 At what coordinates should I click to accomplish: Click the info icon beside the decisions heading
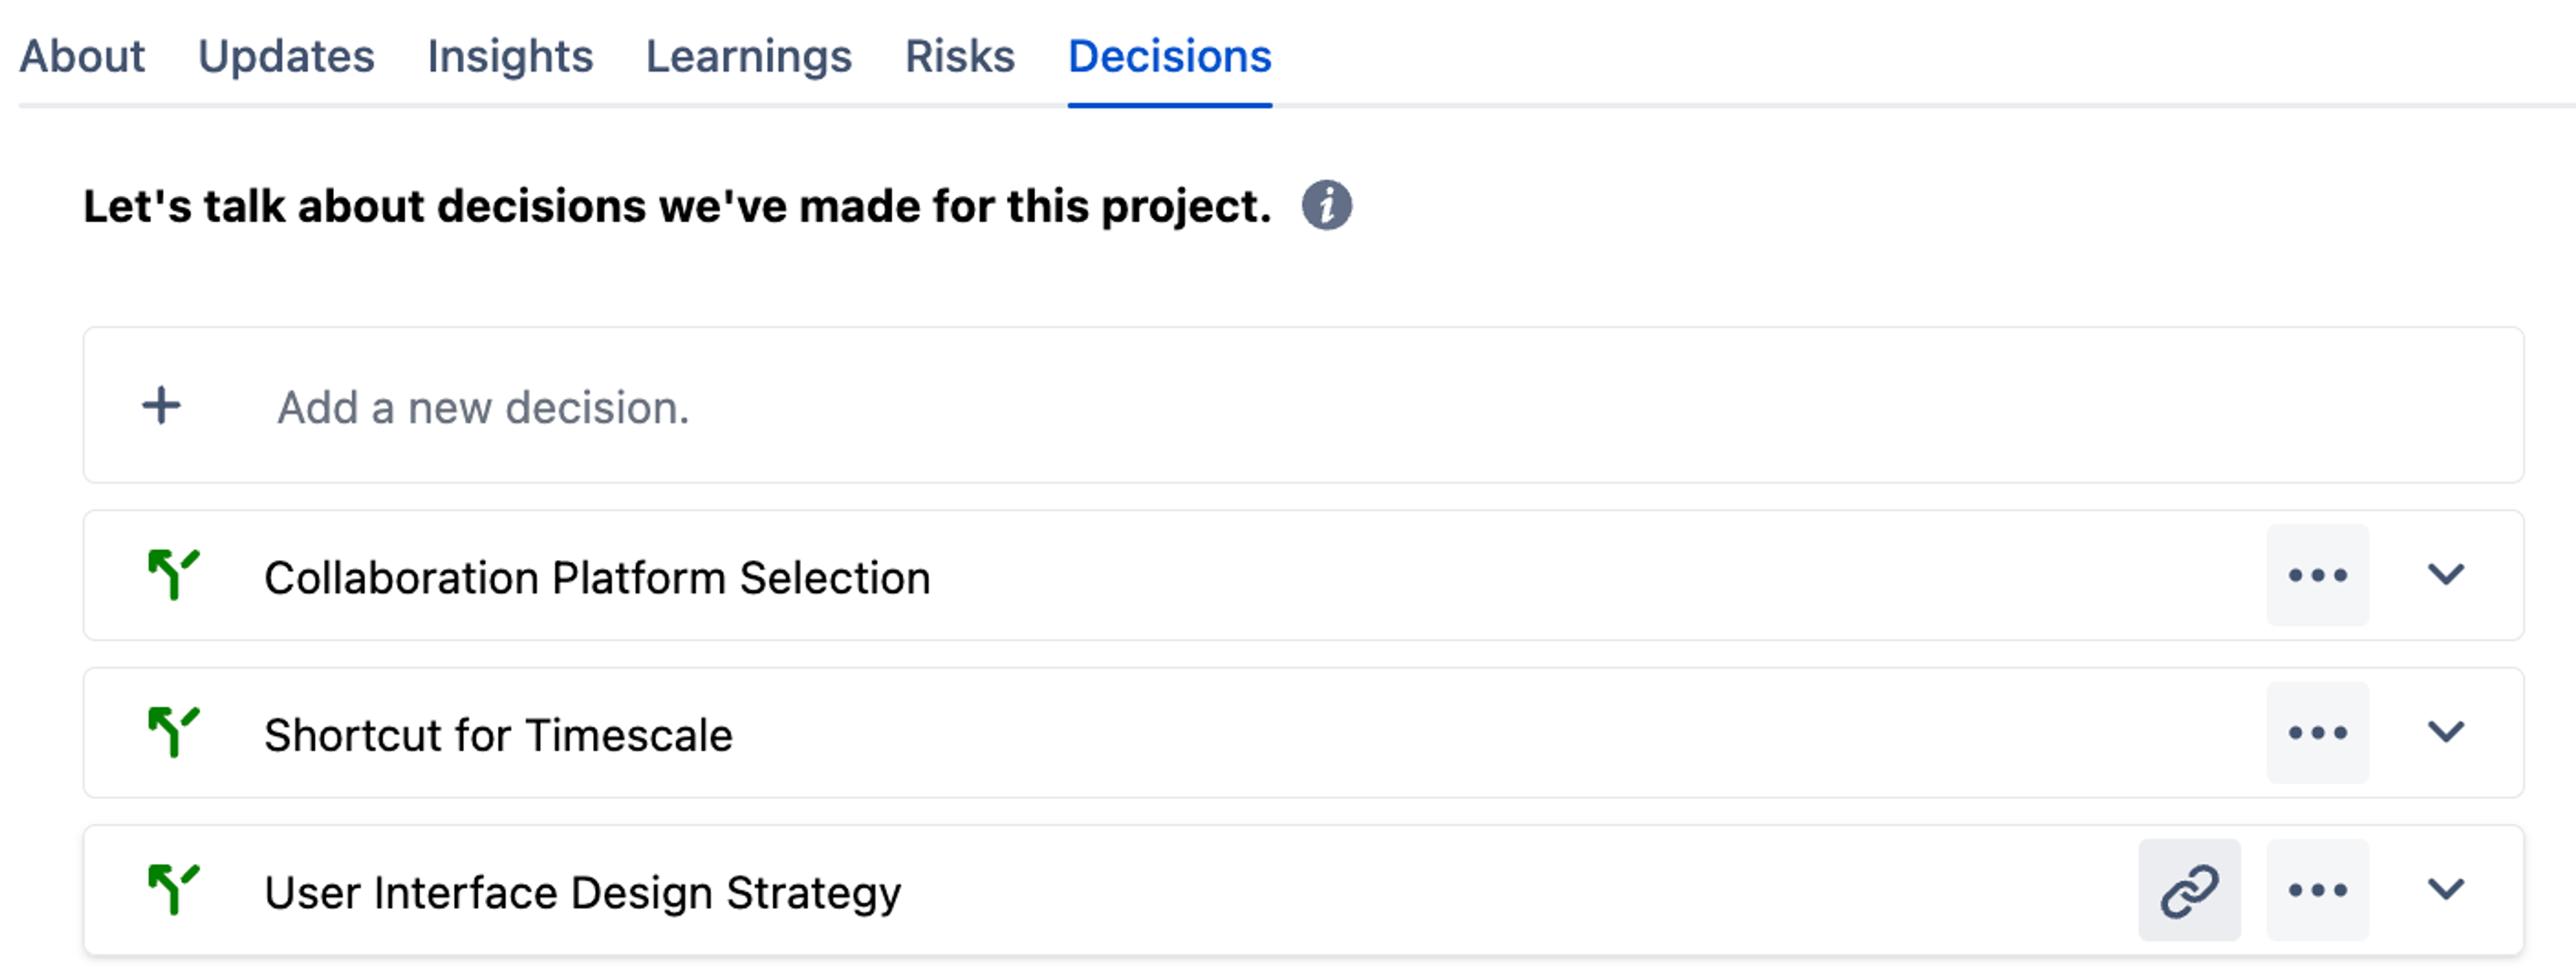(x=1326, y=206)
